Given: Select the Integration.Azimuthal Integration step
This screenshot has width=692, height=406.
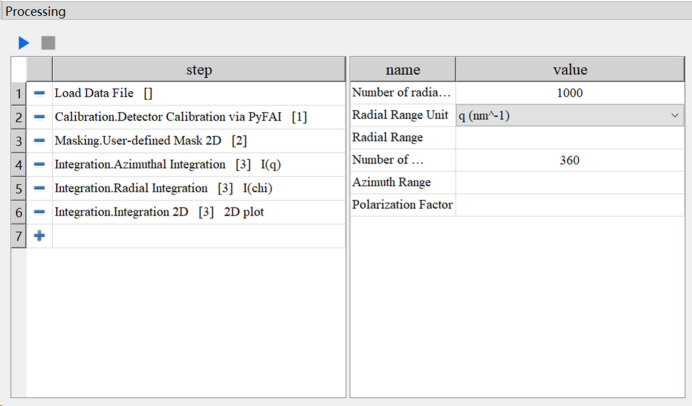Looking at the screenshot, I should [199, 165].
